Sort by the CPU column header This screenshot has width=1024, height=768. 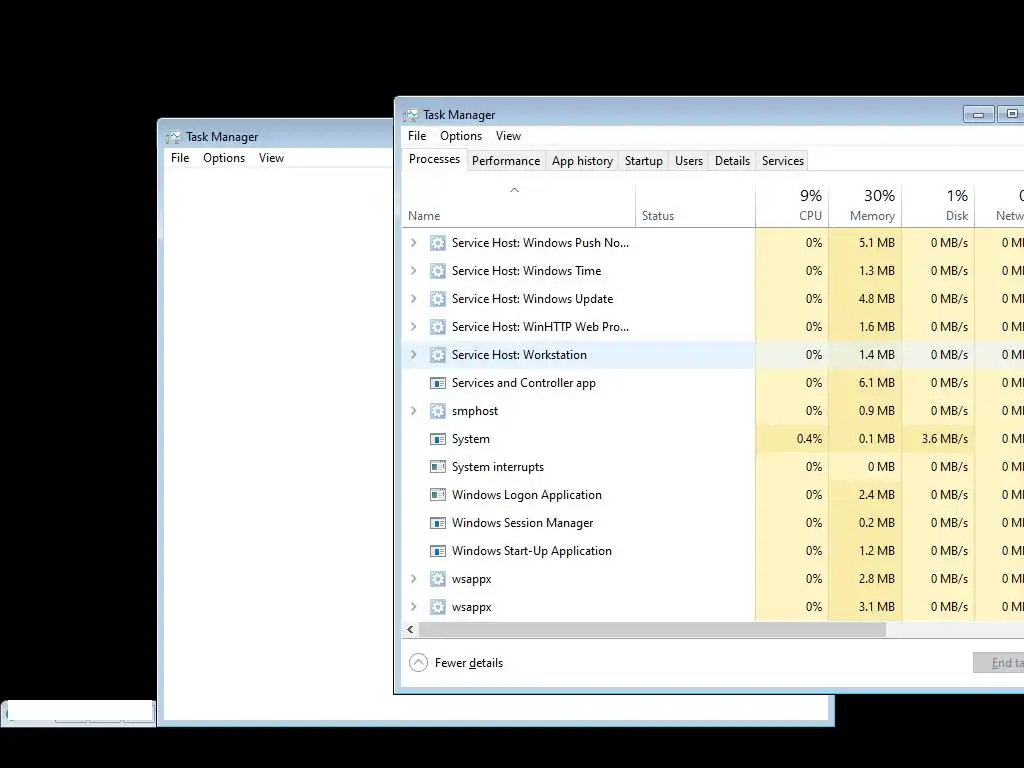coord(792,206)
